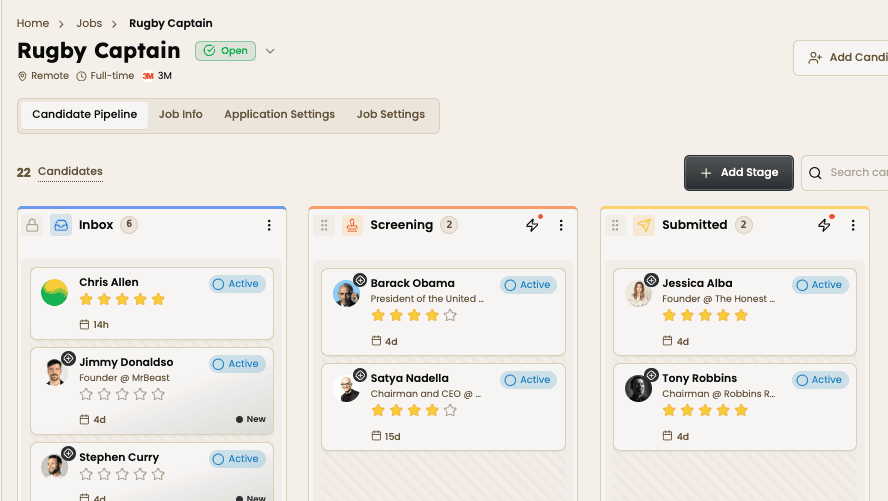Toggle Jessica Alba's Active status
The height and width of the screenshot is (501, 888).
tap(820, 285)
